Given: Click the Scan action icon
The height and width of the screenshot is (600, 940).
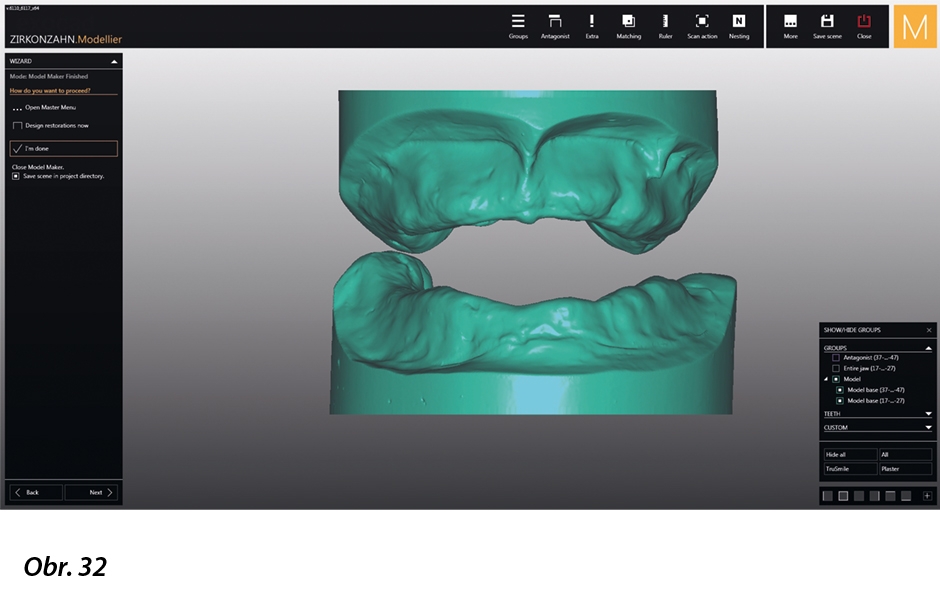Looking at the screenshot, I should [x=702, y=22].
